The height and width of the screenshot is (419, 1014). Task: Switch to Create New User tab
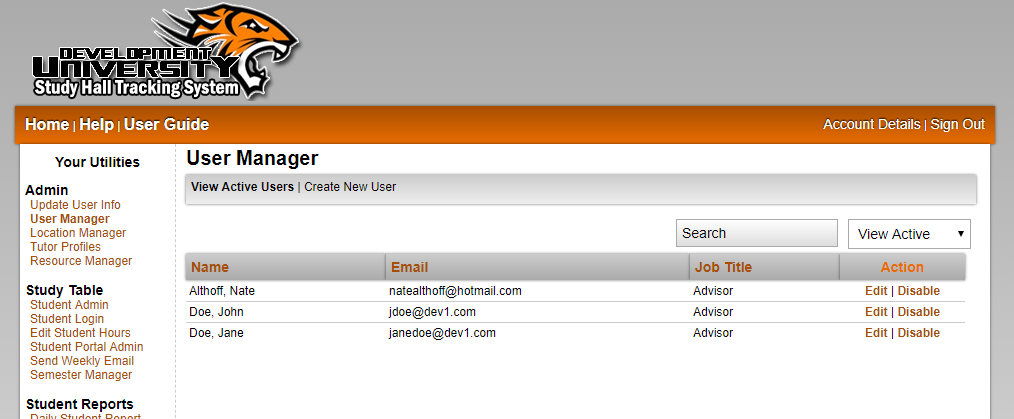point(350,187)
